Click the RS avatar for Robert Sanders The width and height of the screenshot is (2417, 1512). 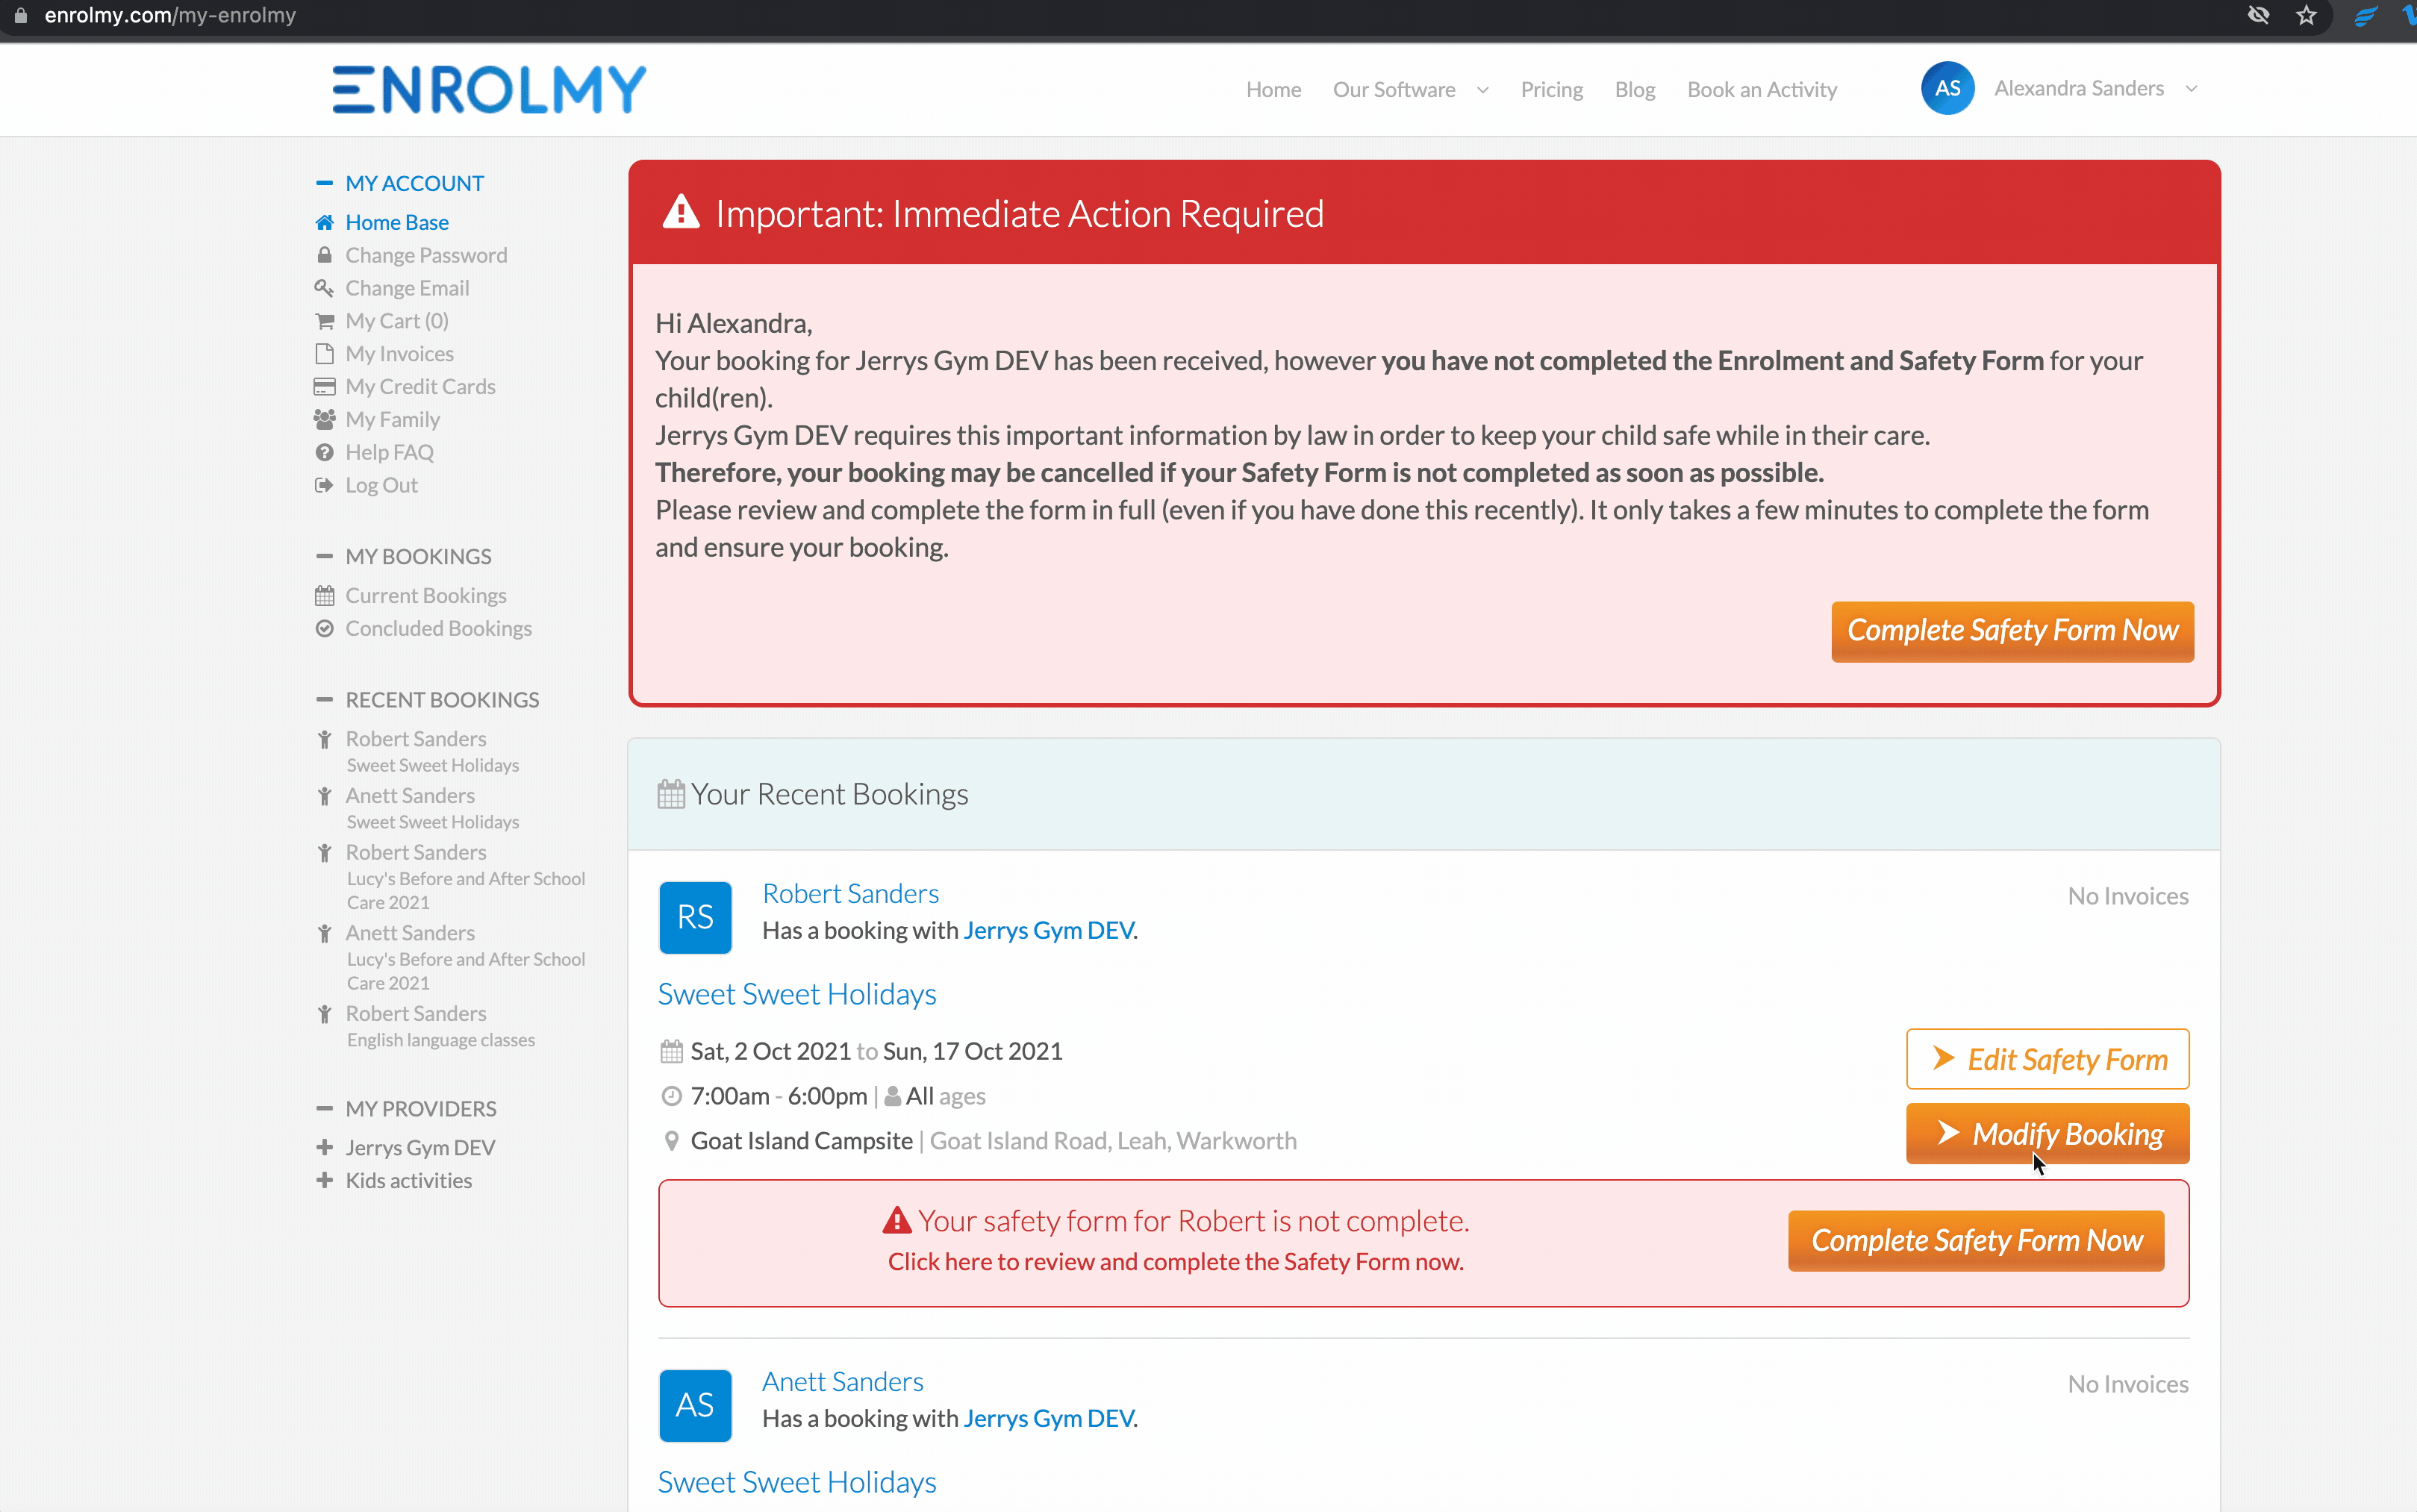click(695, 917)
